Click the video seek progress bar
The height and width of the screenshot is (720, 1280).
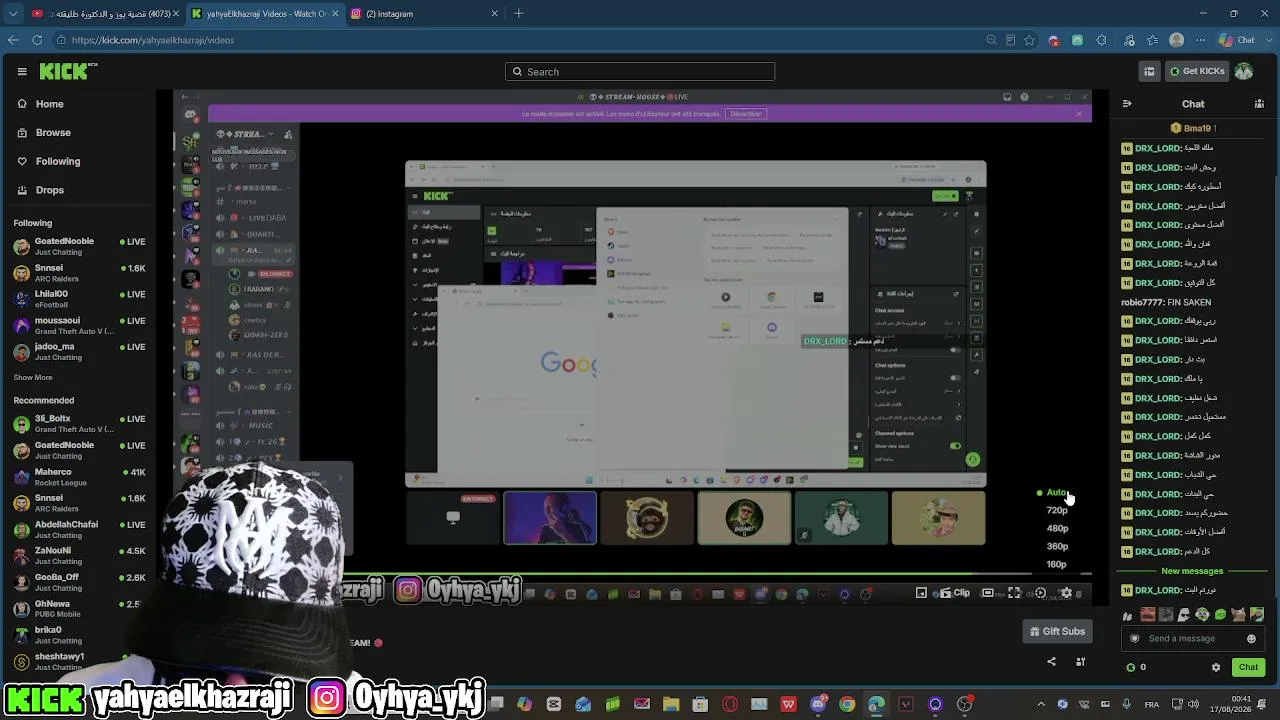632,575
